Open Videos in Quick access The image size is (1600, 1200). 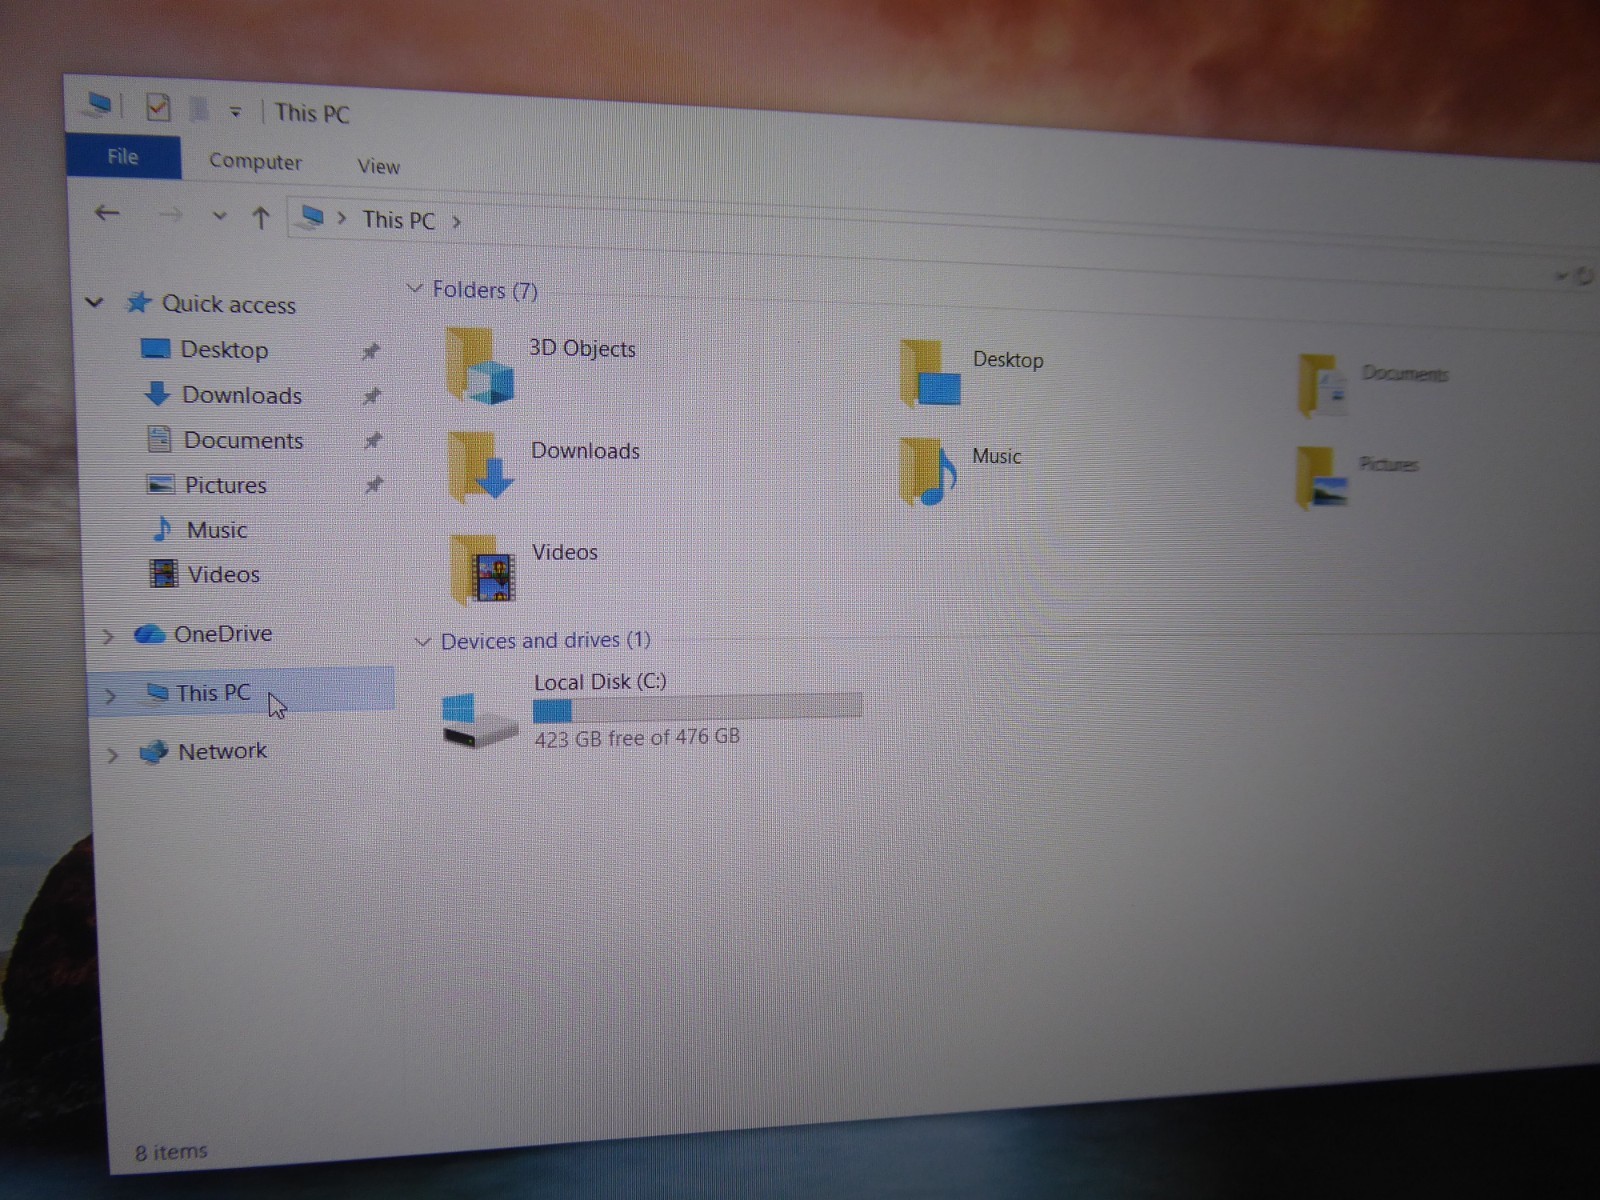tap(224, 575)
